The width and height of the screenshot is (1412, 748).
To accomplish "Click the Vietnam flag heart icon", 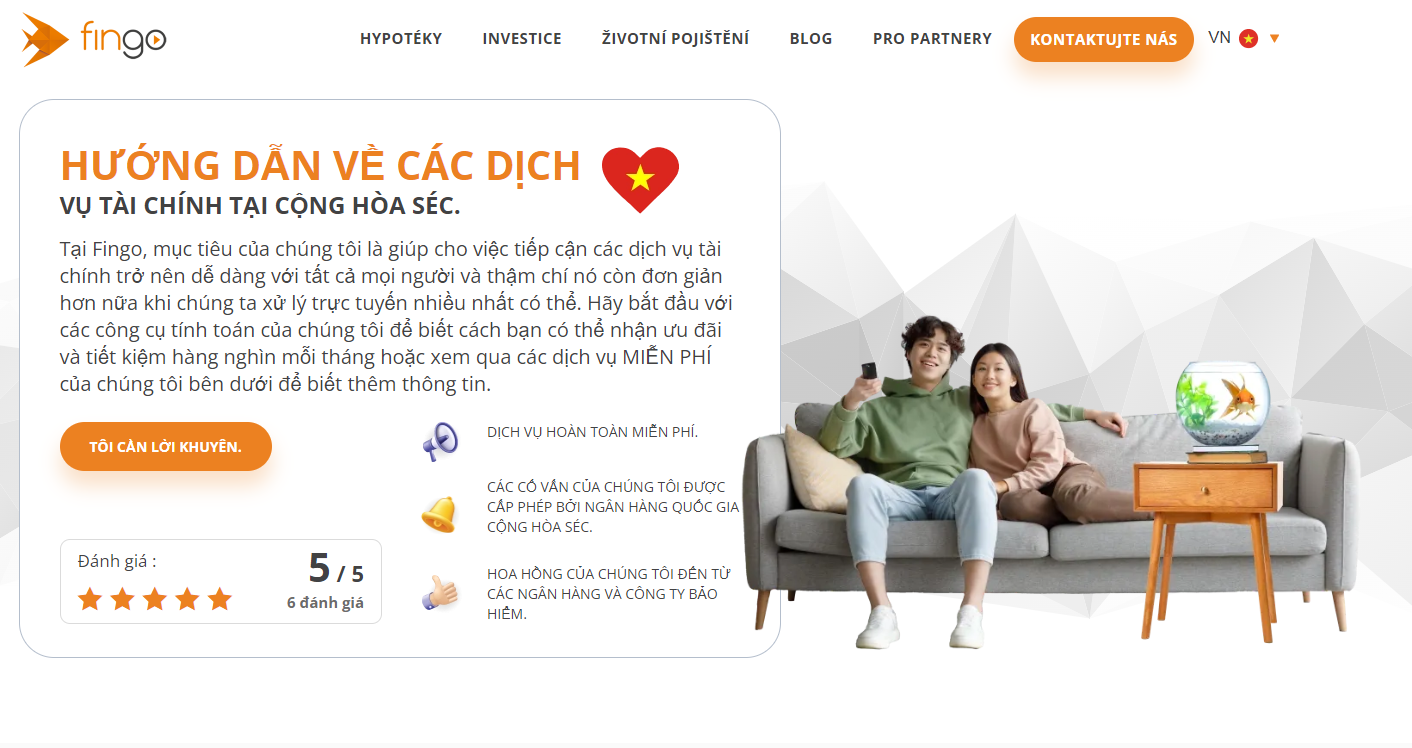I will [640, 179].
